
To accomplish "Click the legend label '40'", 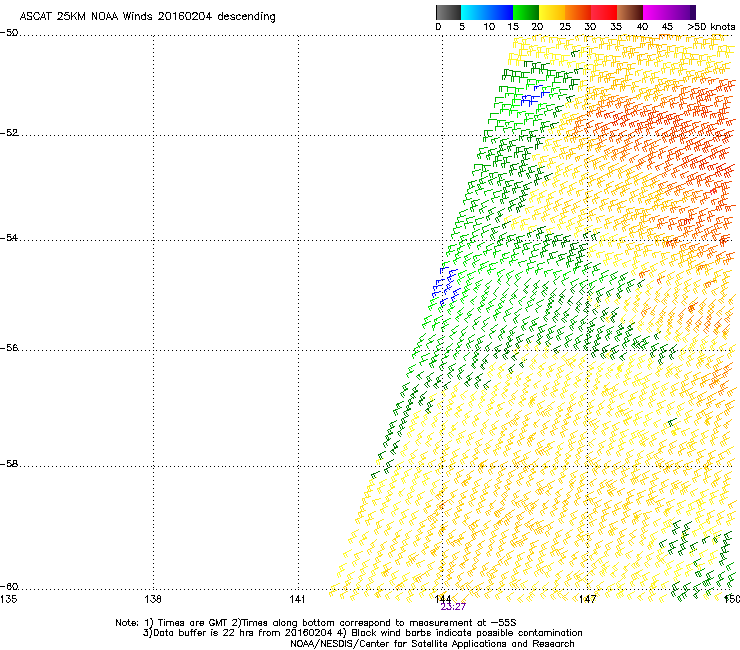I will 642,27.
